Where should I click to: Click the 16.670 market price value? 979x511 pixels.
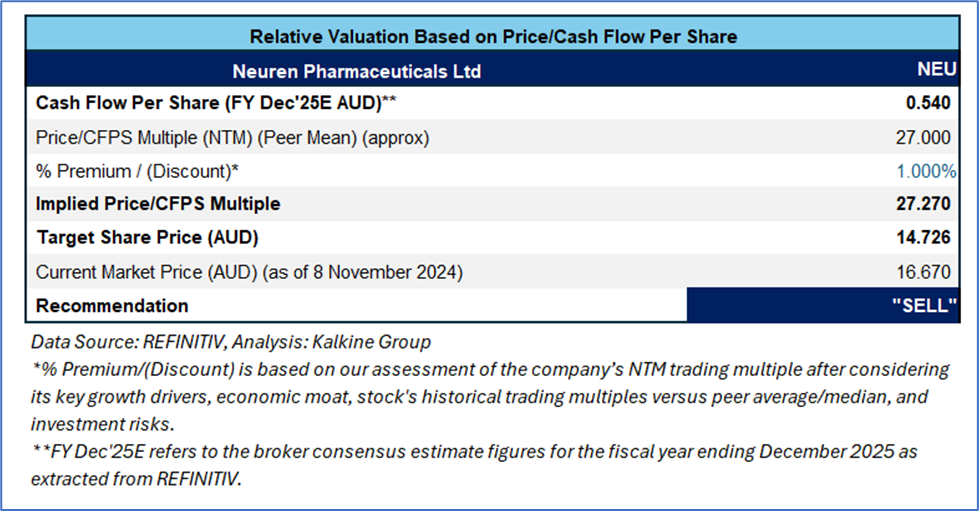coord(923,272)
